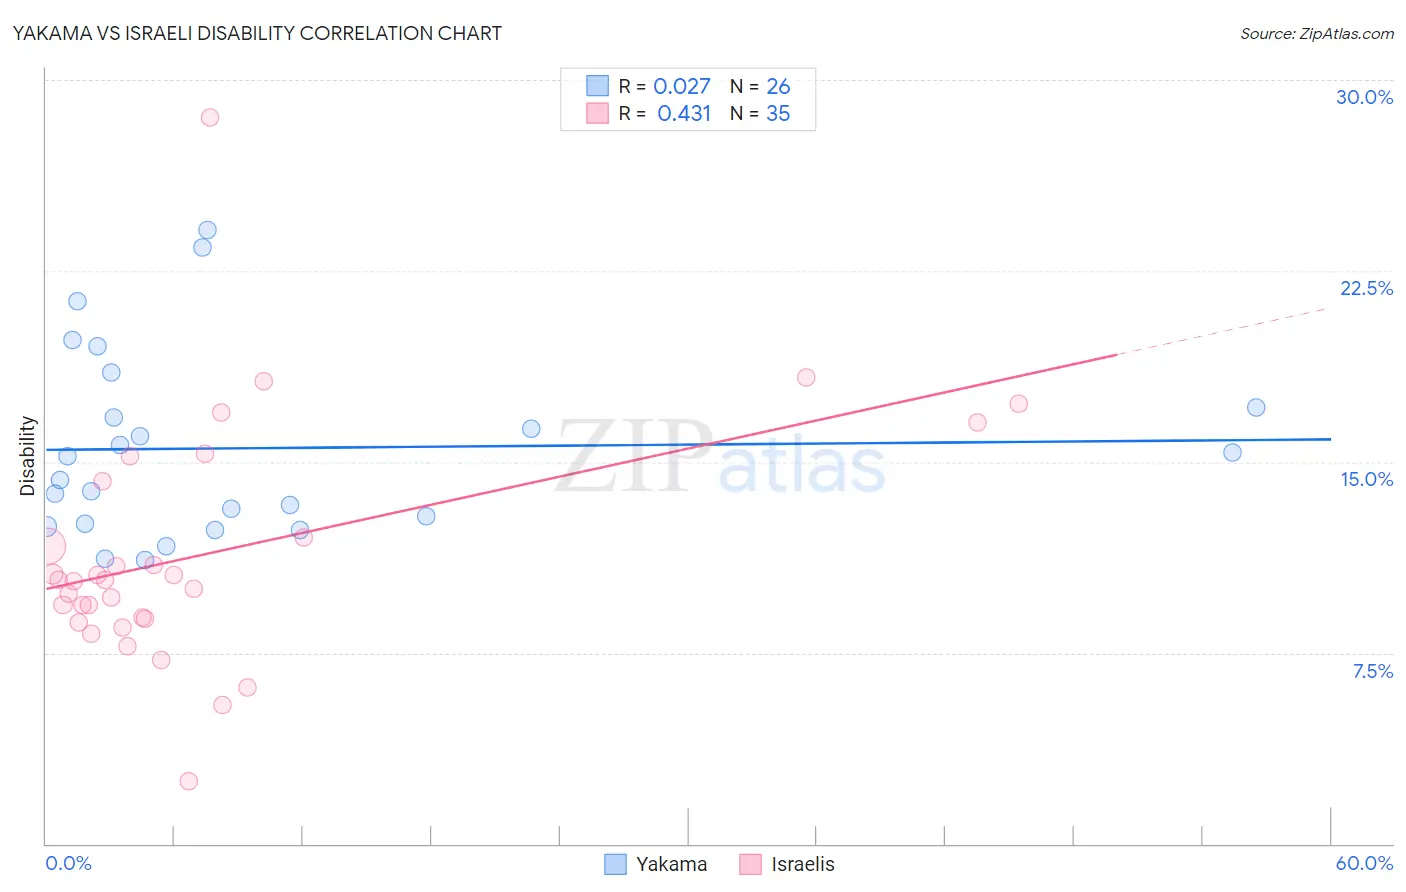The image size is (1406, 892).
Task: Click the Yakama blue legend swatch
Action: point(615,864)
